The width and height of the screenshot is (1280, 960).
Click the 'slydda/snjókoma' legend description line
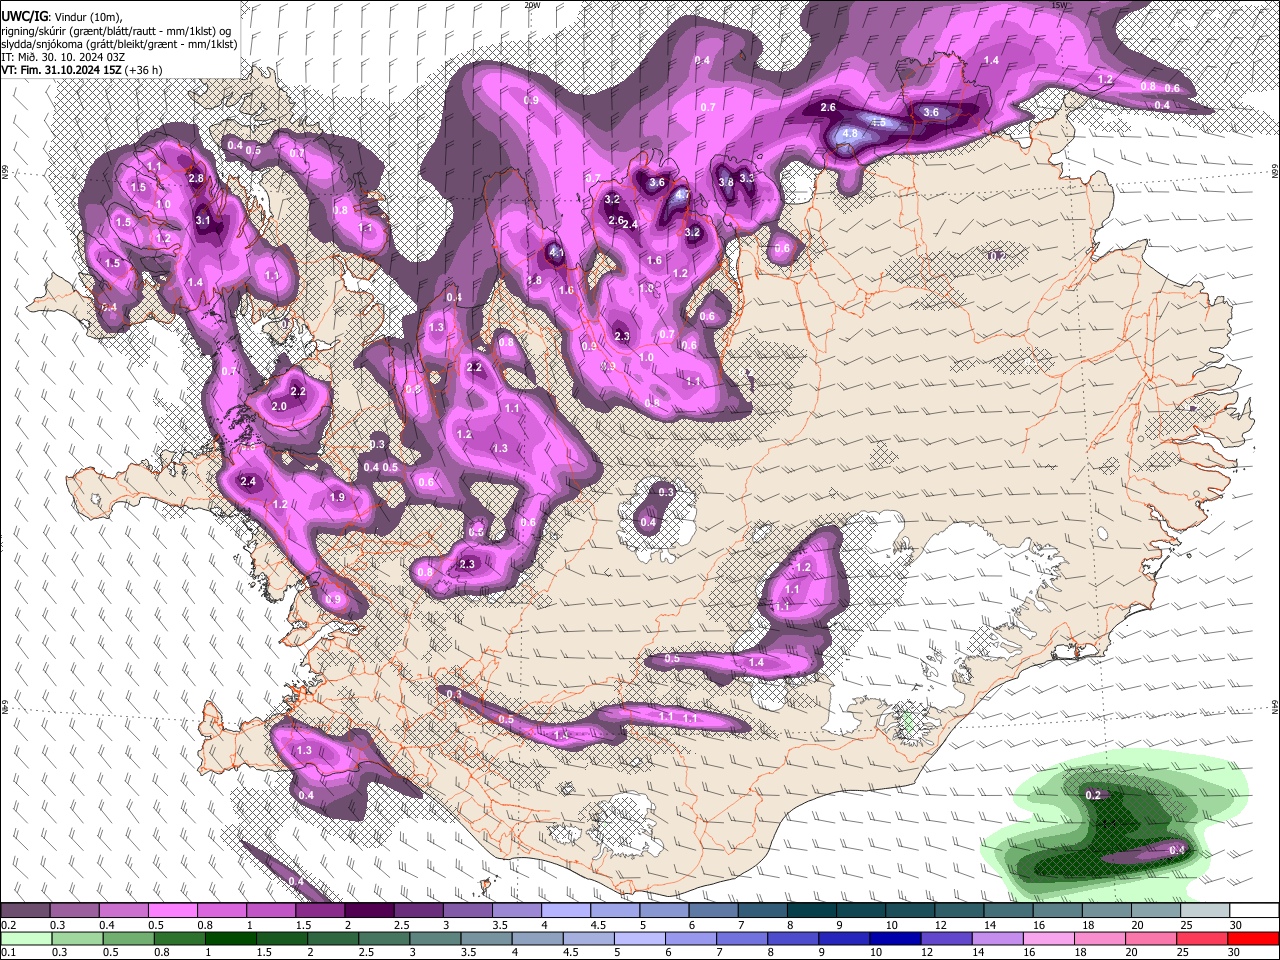coord(119,44)
